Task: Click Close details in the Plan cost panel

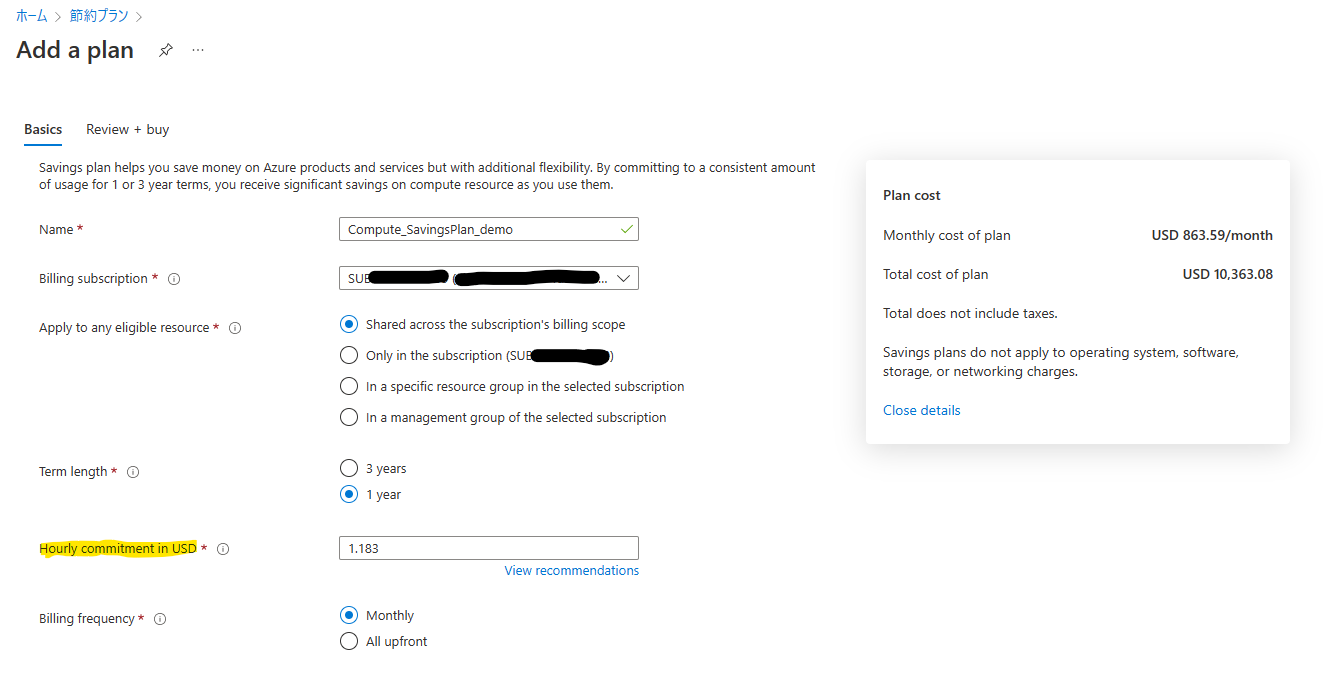Action: point(921,410)
